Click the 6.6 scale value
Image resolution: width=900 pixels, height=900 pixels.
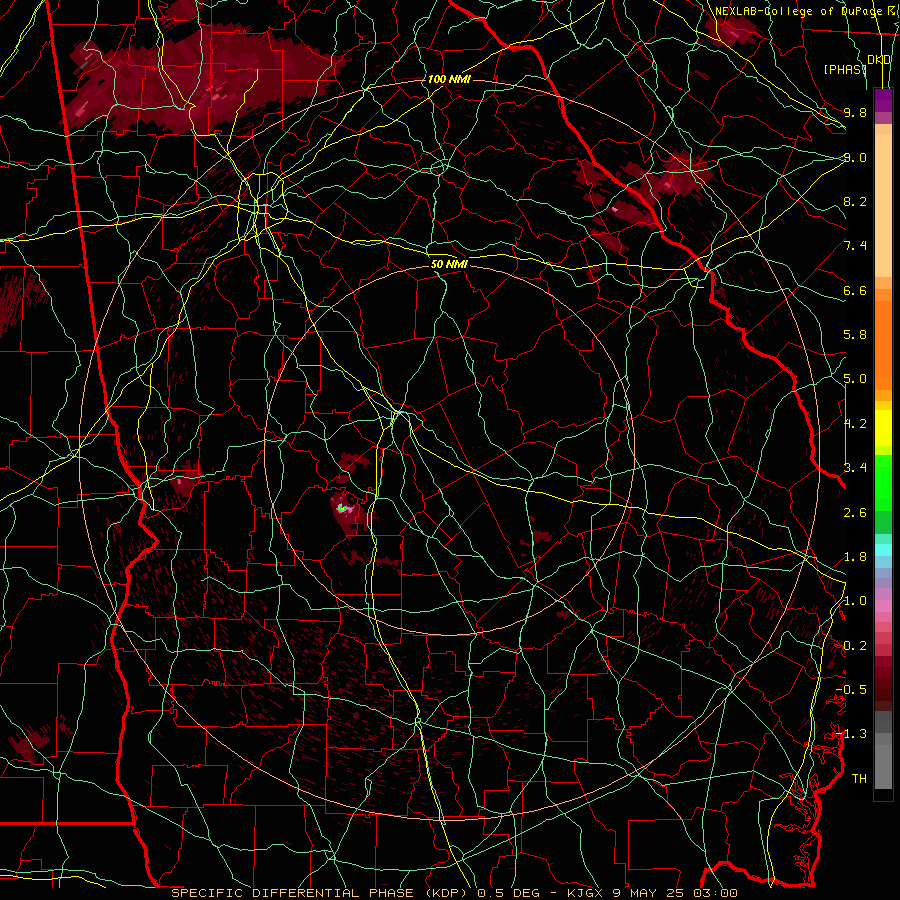coord(855,290)
